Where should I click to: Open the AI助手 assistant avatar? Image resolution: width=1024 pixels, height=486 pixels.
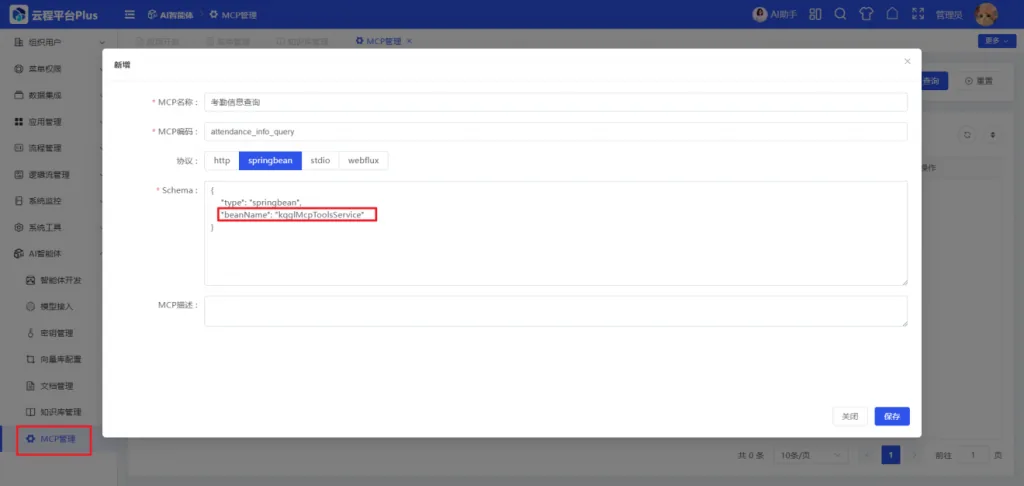[760, 14]
